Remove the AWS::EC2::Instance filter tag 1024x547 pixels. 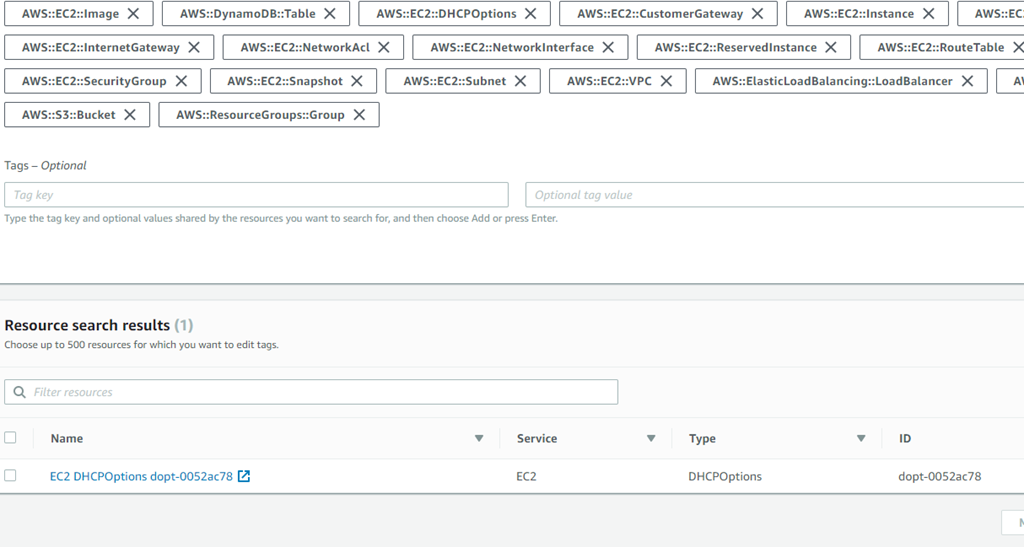coord(929,14)
